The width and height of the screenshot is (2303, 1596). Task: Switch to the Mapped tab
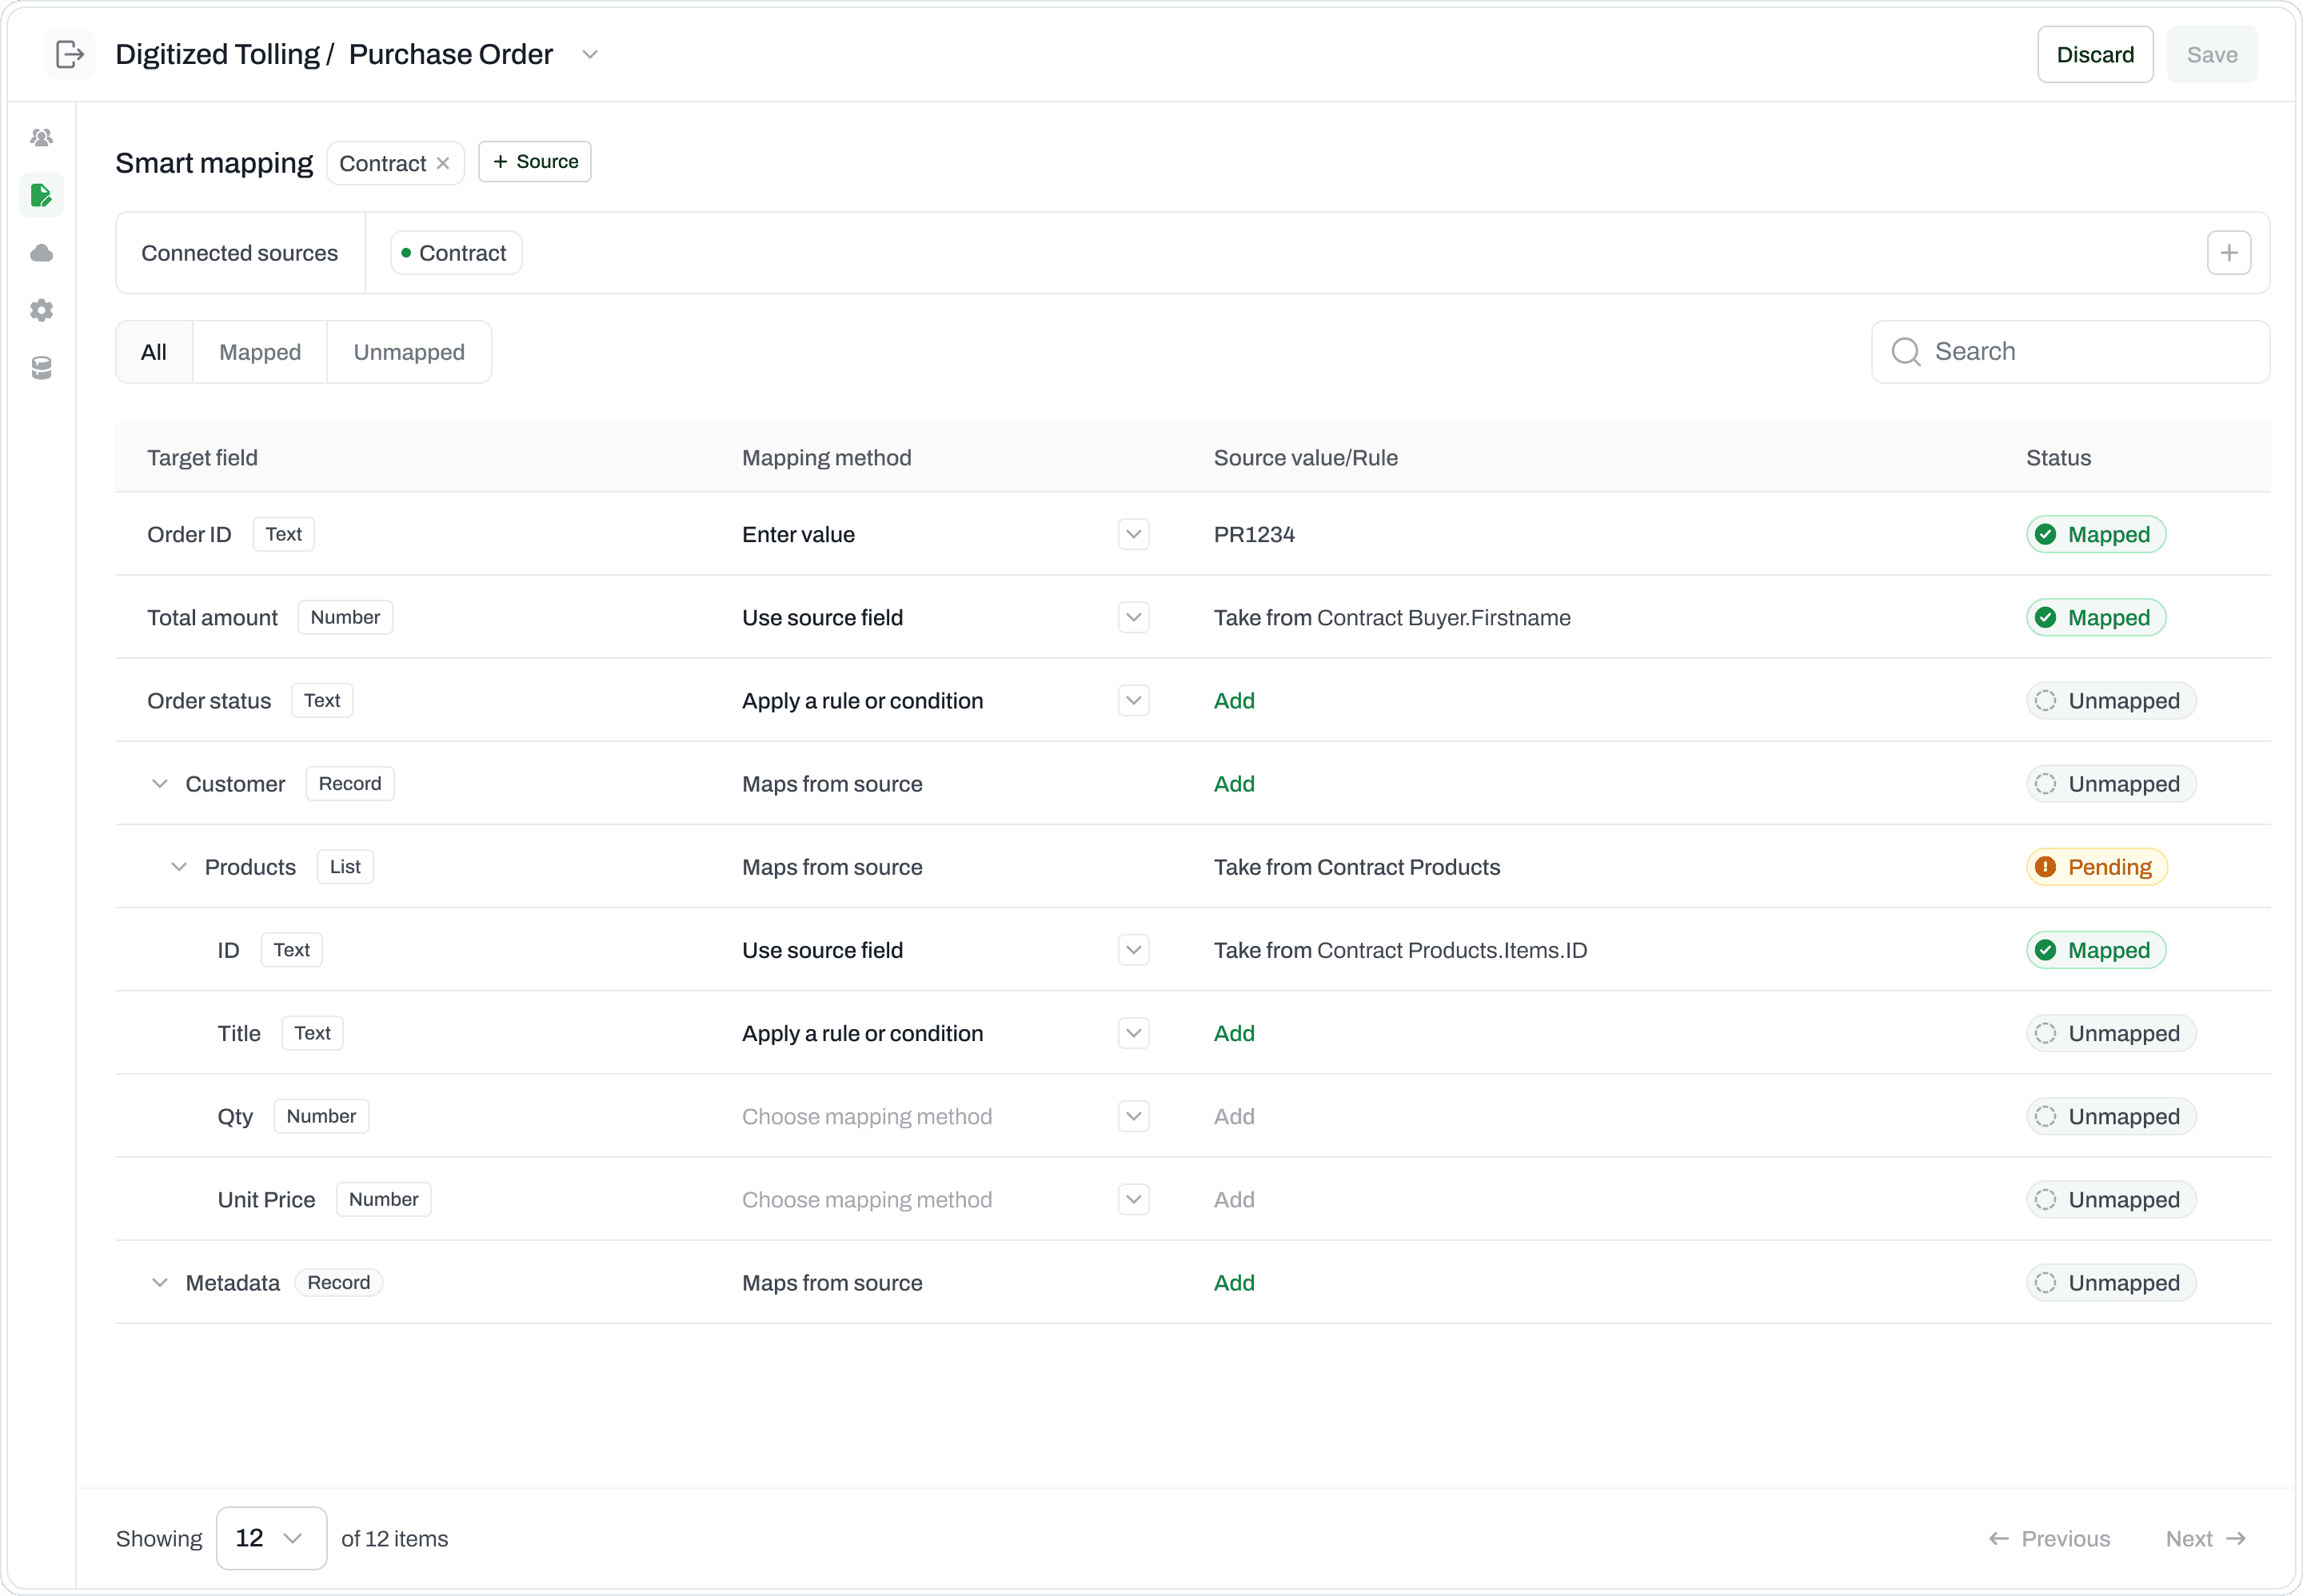[x=259, y=352]
